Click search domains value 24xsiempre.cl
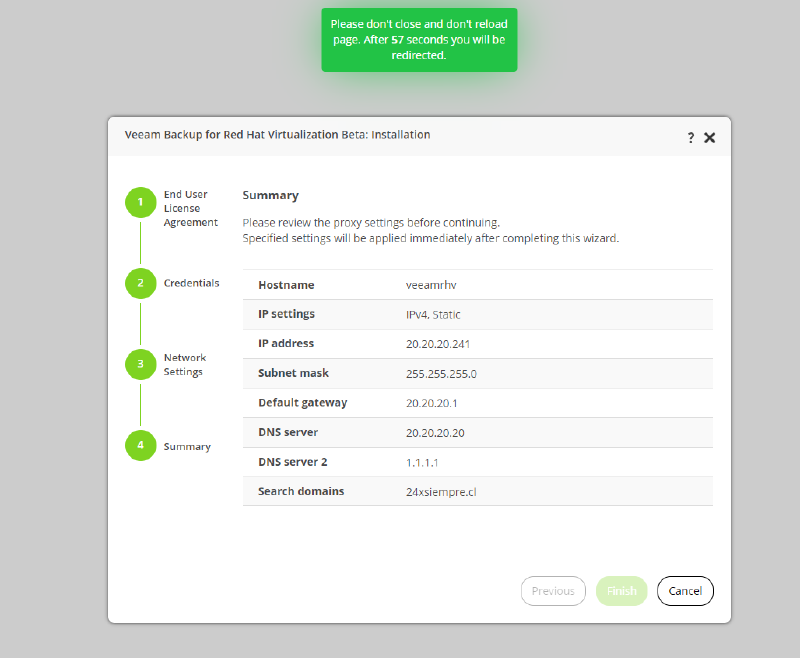800x658 pixels. click(x=441, y=492)
